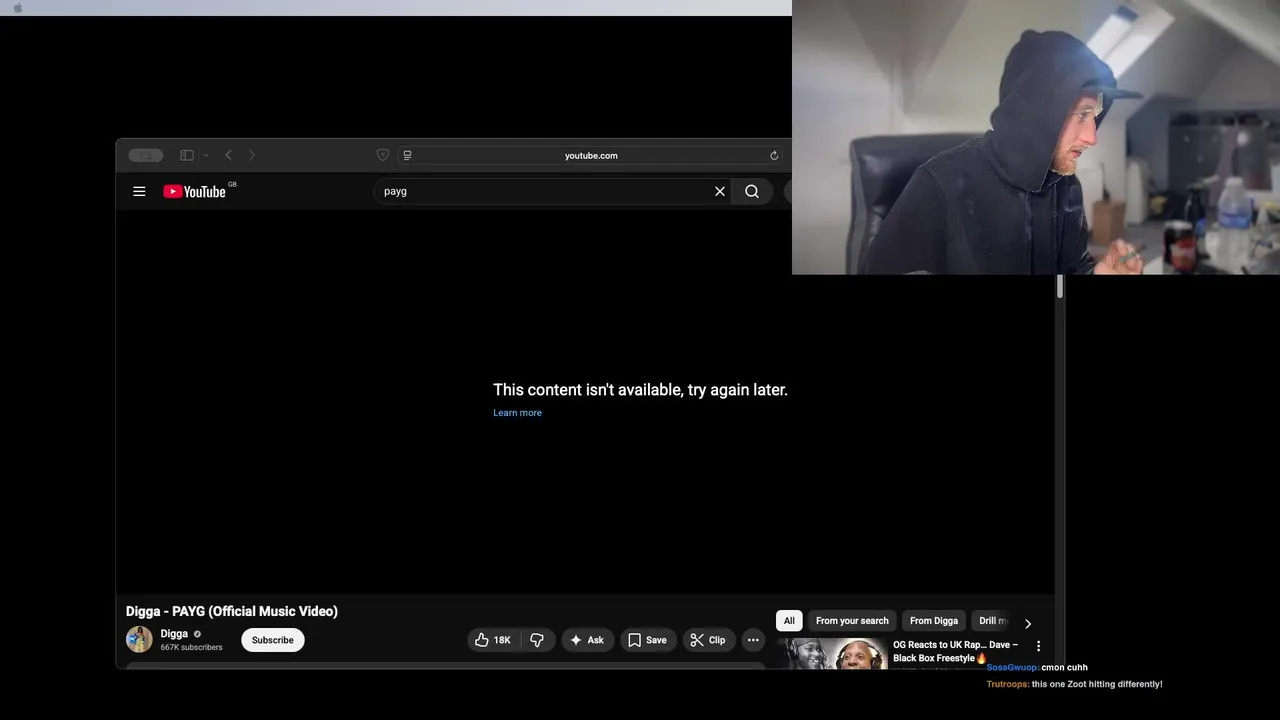Create a clip with the Clip button
The height and width of the screenshot is (720, 1280).
tap(709, 640)
